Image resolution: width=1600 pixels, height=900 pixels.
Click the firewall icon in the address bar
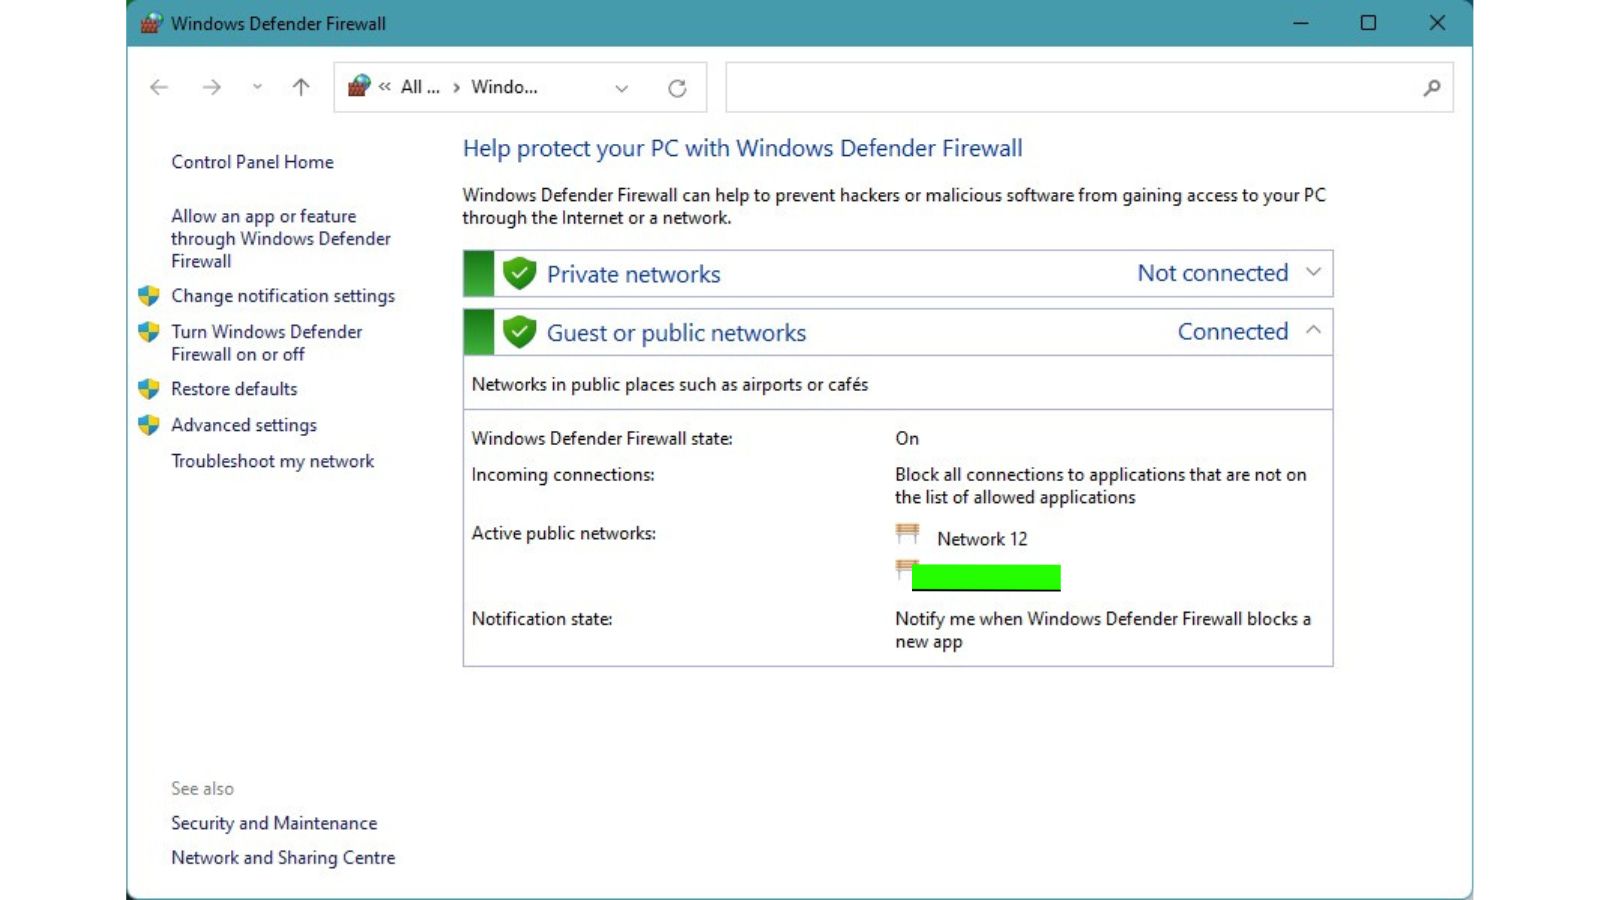point(358,86)
